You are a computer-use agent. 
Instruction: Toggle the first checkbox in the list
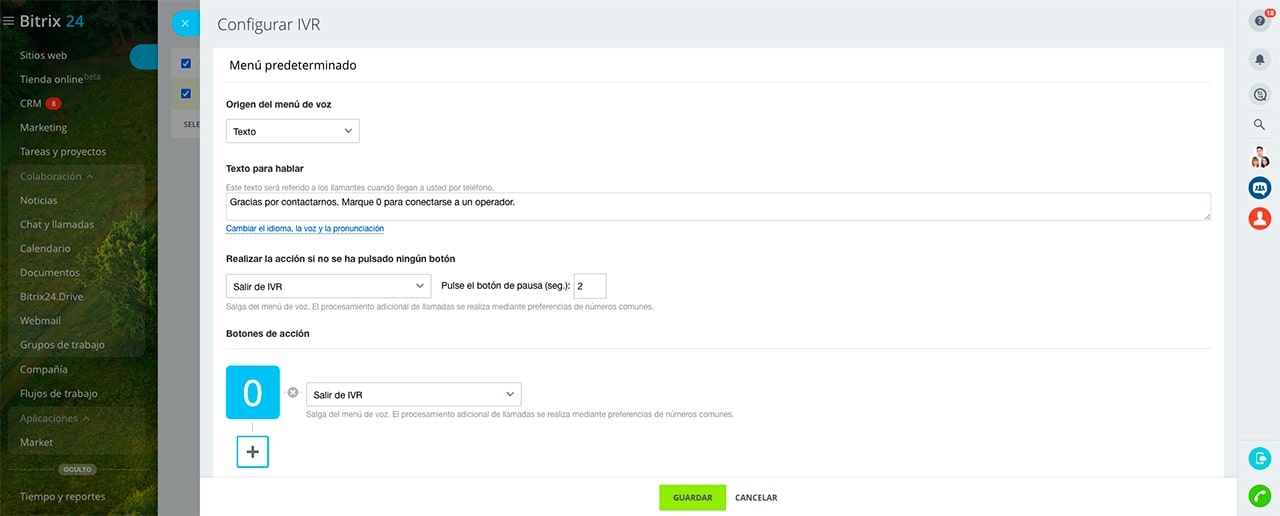coord(186,64)
